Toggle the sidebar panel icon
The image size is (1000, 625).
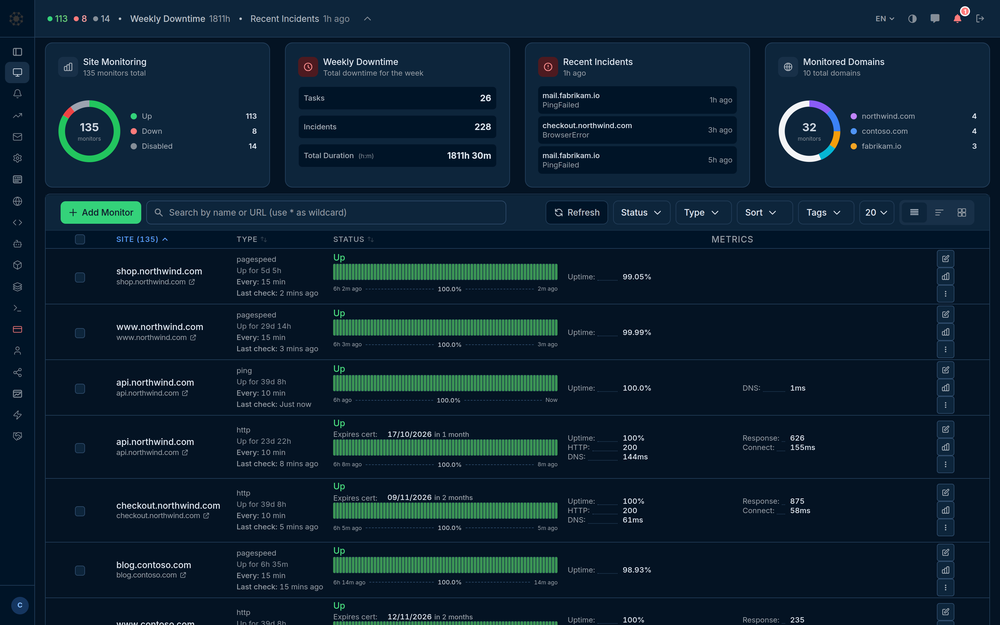(x=17, y=52)
